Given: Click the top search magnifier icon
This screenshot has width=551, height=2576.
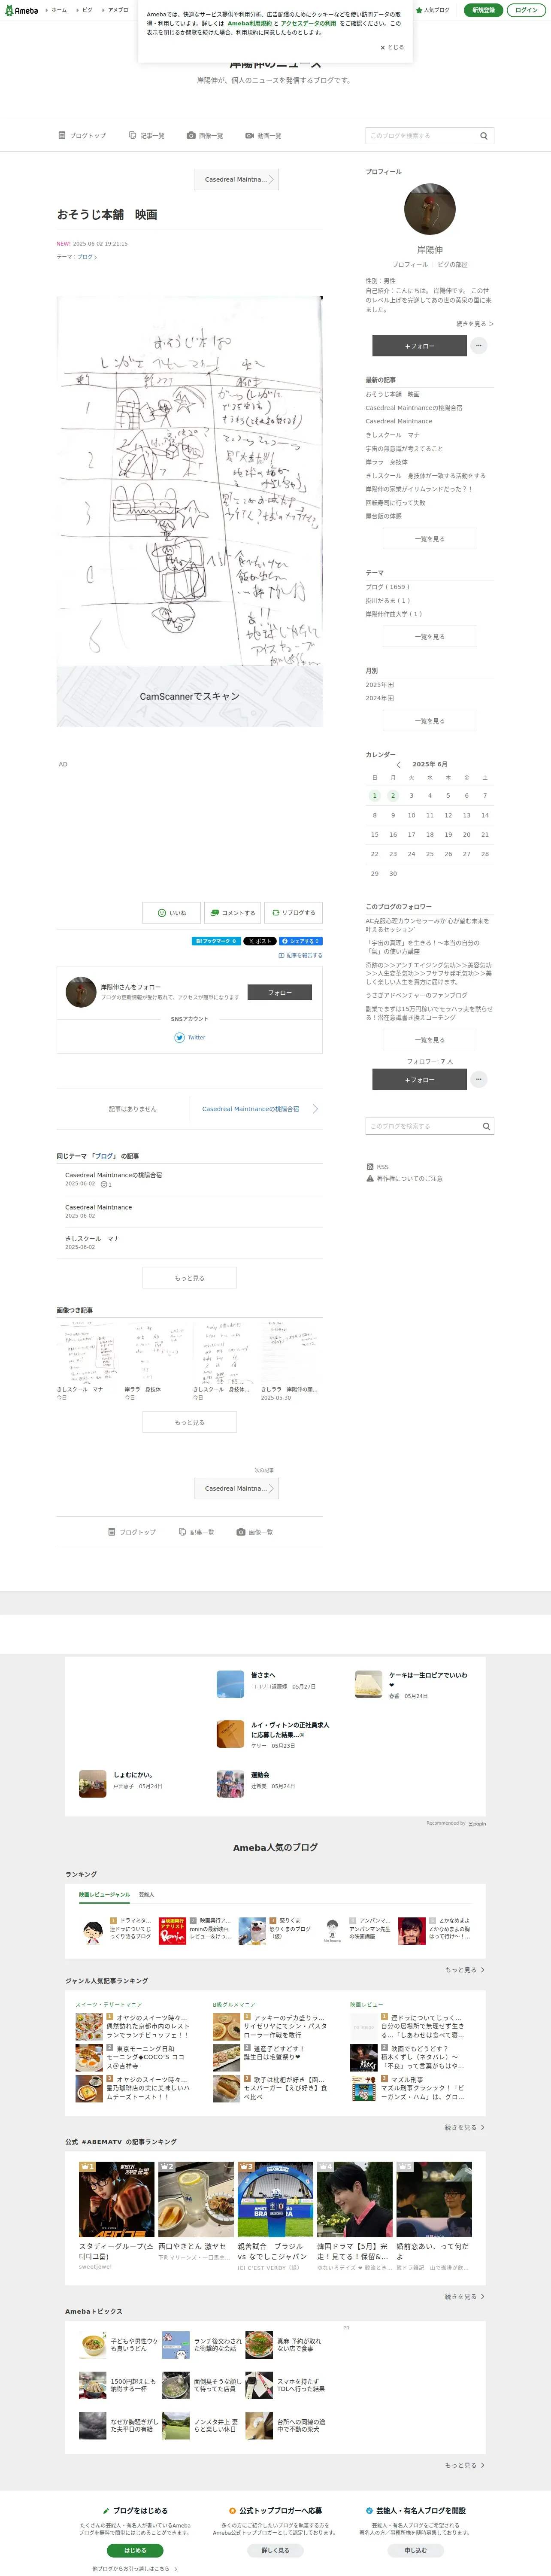Looking at the screenshot, I should click(x=484, y=136).
